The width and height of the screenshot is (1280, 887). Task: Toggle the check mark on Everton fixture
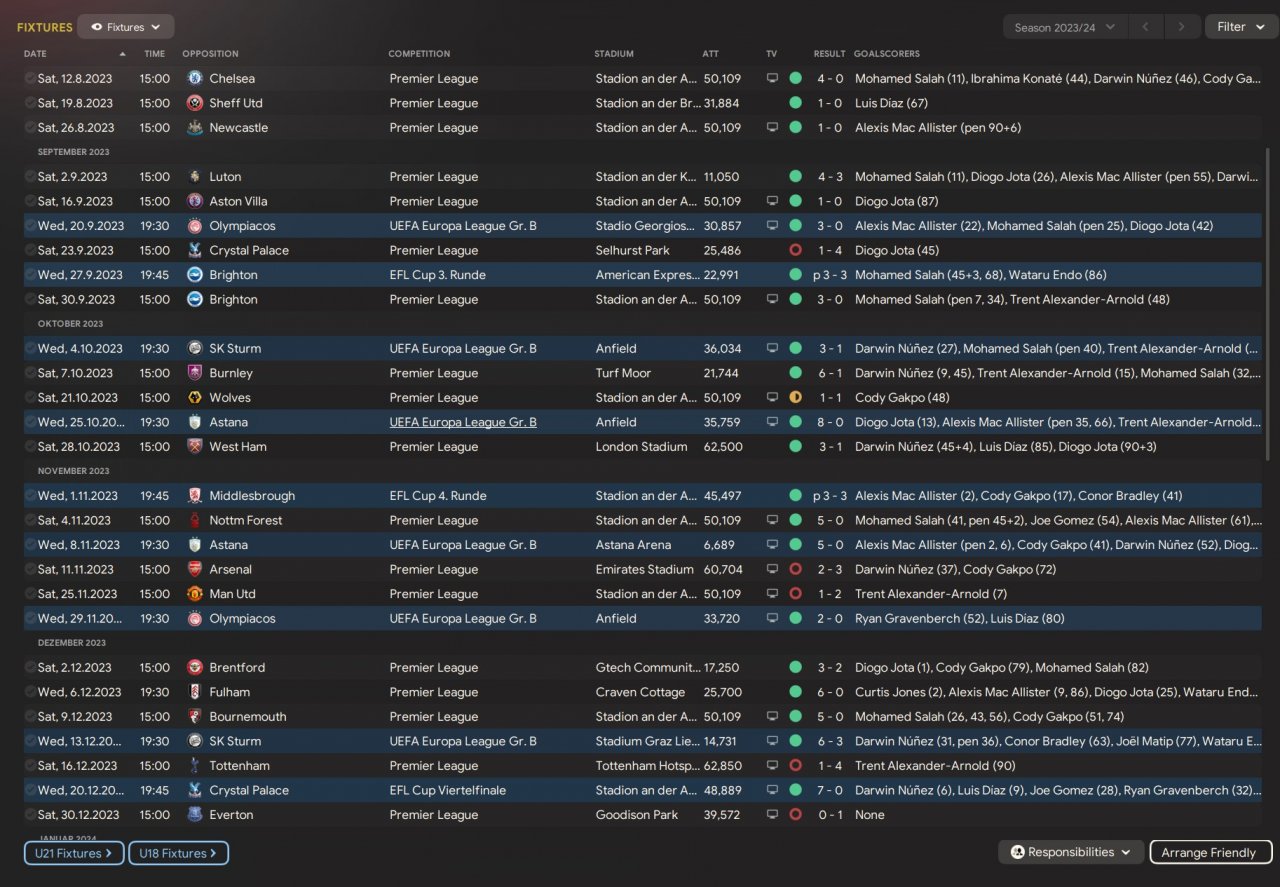[30, 815]
